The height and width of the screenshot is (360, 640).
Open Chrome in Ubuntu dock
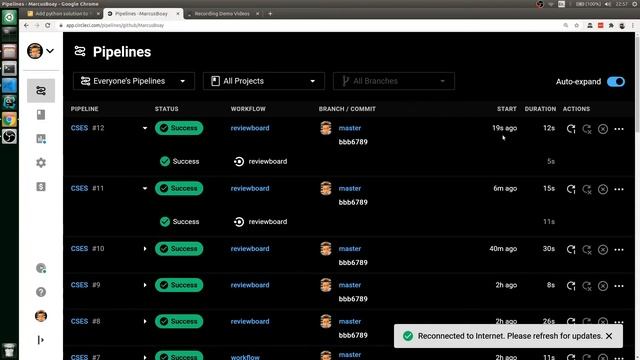(9, 120)
